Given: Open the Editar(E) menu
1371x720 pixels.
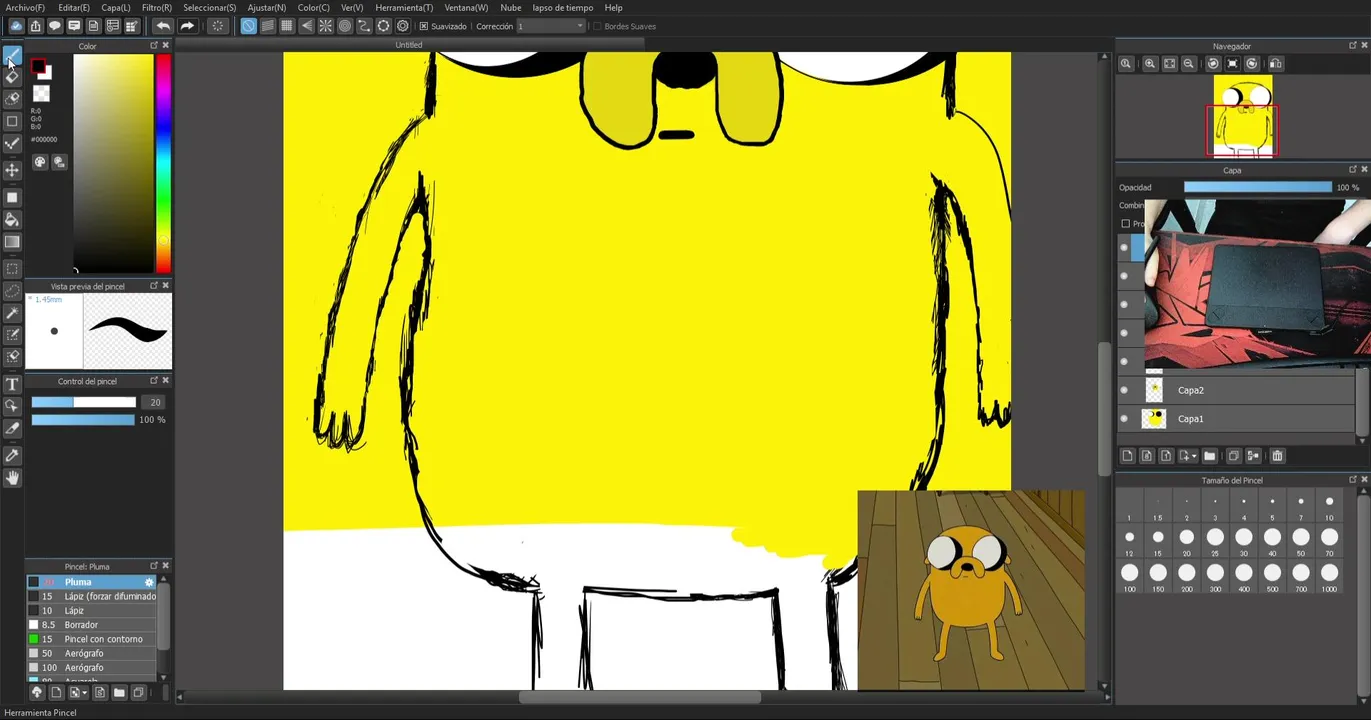Looking at the screenshot, I should (x=73, y=7).
